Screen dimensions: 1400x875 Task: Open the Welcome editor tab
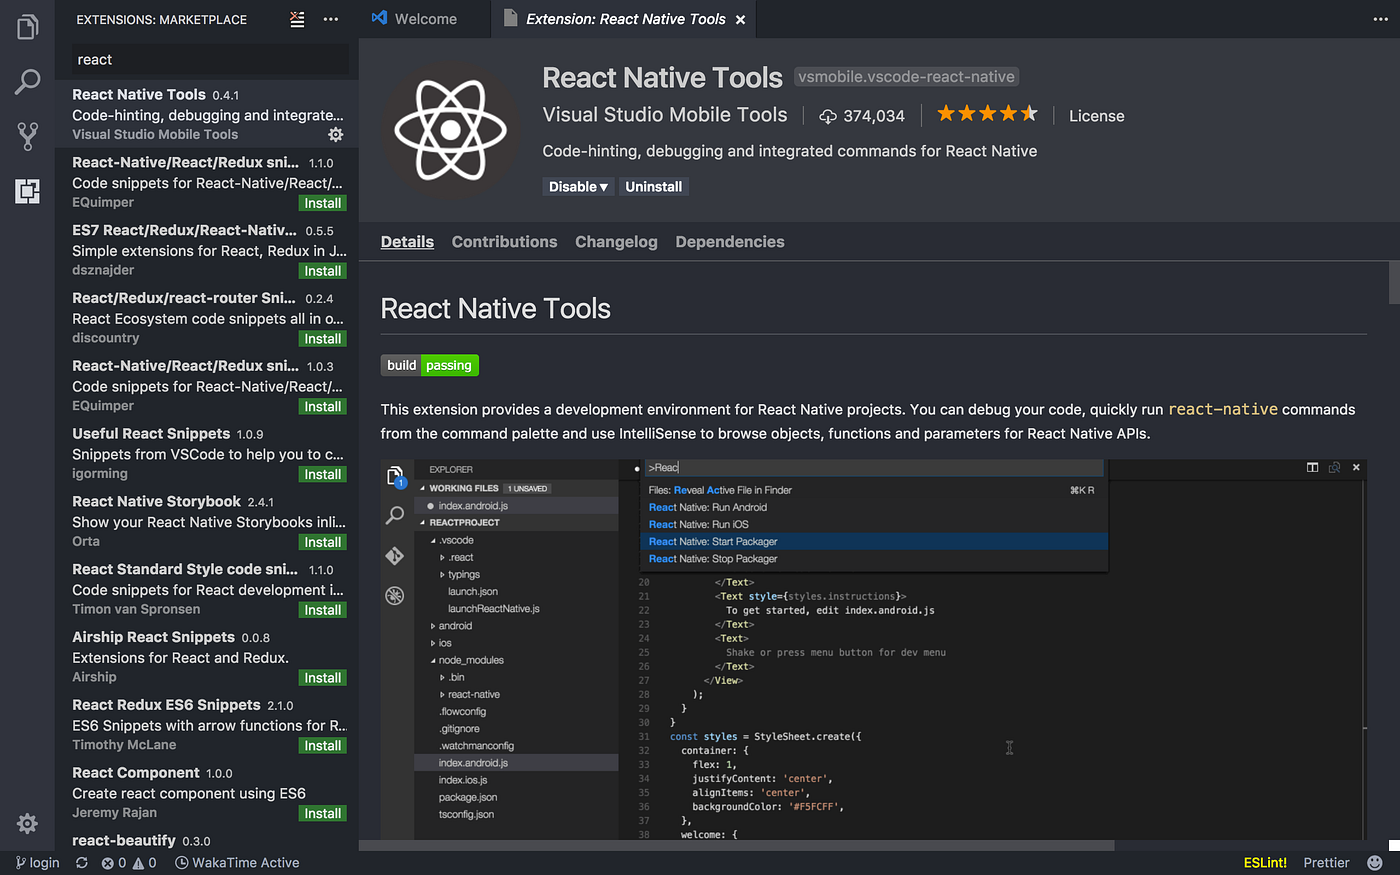click(x=415, y=19)
